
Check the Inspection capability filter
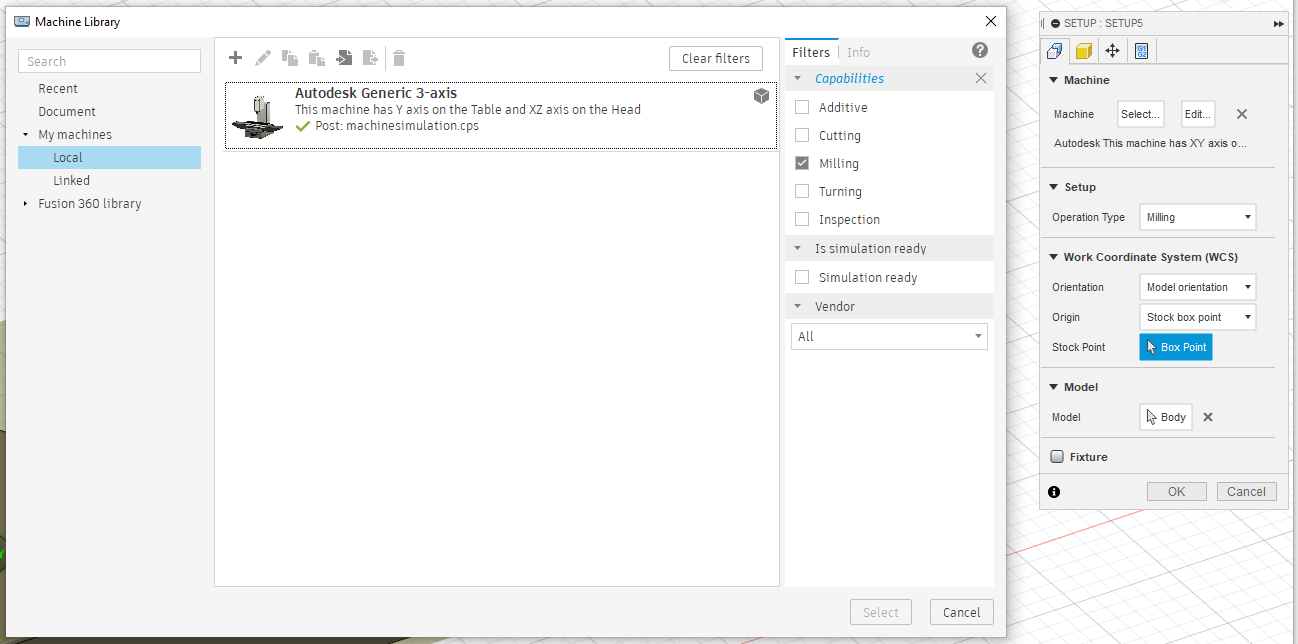(802, 219)
